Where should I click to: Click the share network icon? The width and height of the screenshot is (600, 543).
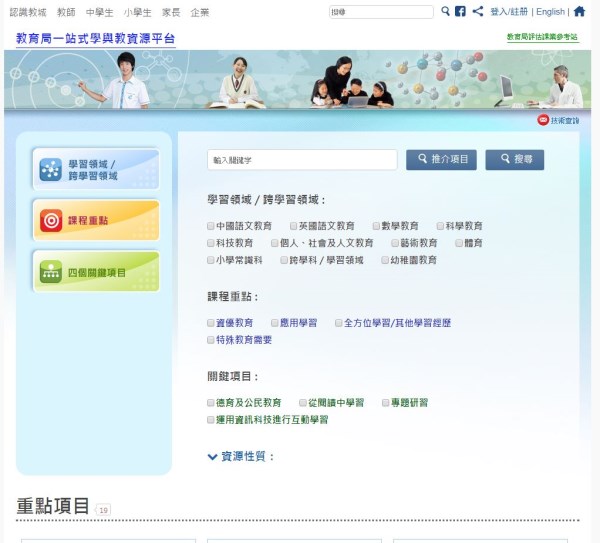click(x=477, y=12)
